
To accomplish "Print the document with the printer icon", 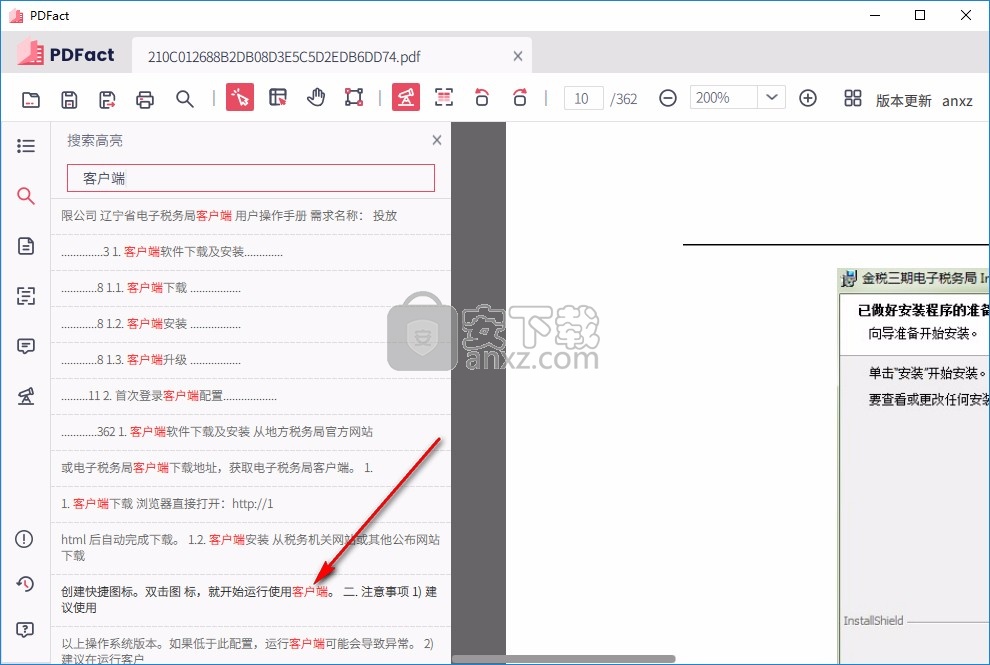I will coord(145,99).
